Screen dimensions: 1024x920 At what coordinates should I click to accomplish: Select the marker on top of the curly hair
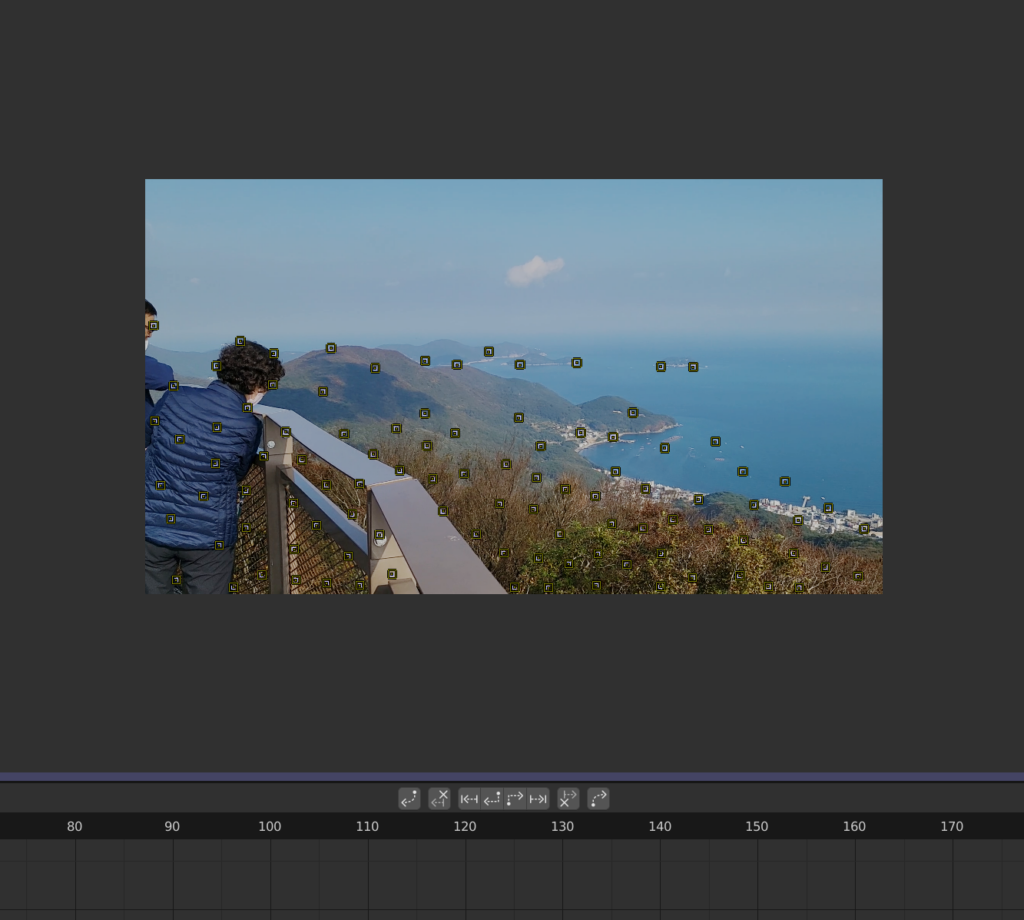pyautogui.click(x=240, y=341)
